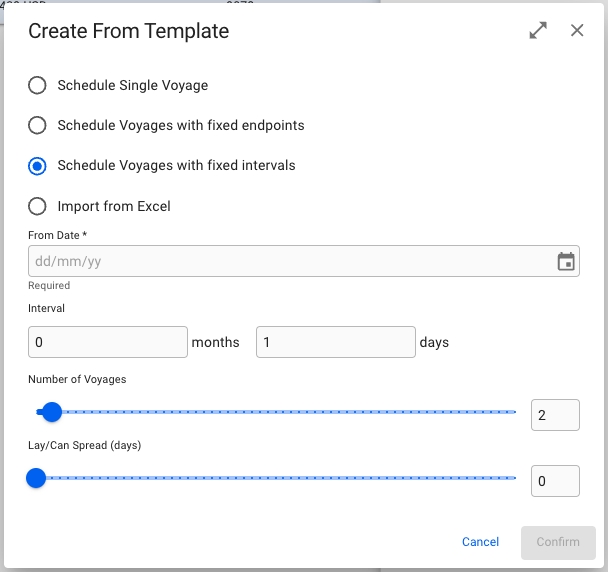Viewport: 608px width, 572px height.
Task: Click the Number of Voyages value box
Action: (555, 415)
